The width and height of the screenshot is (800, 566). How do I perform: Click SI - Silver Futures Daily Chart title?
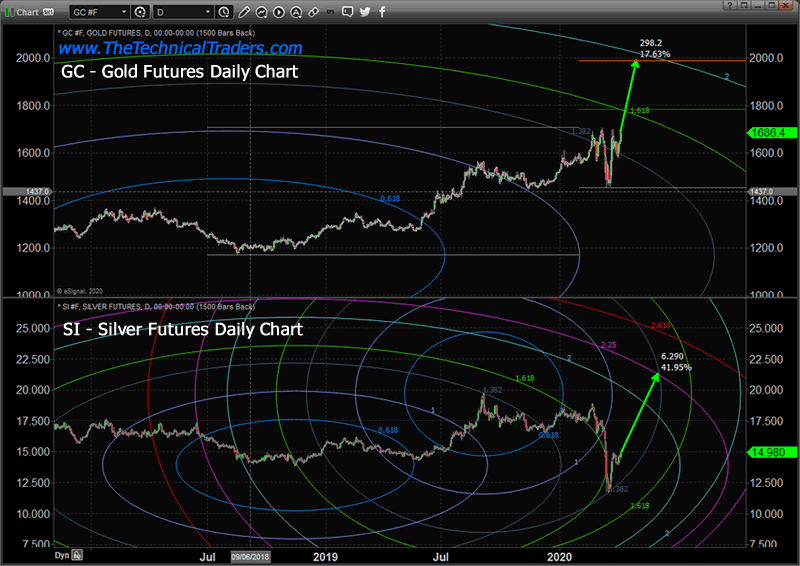pyautogui.click(x=183, y=329)
